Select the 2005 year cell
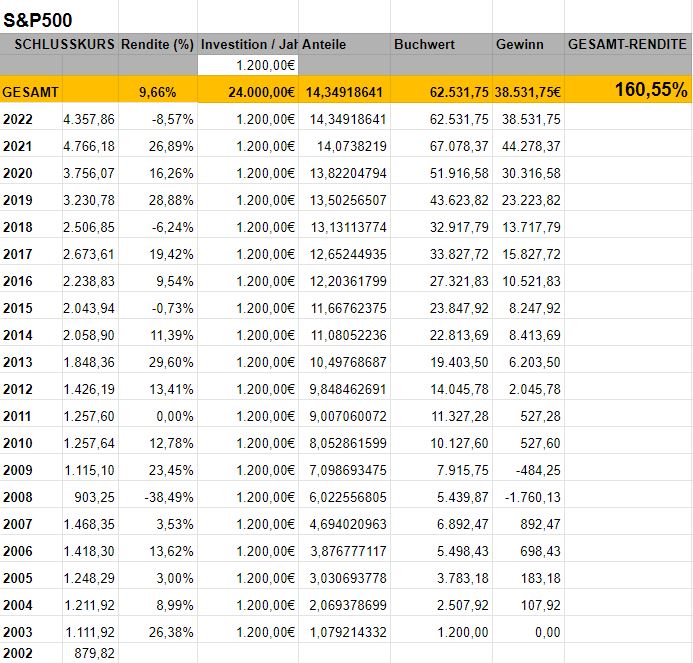The image size is (693, 663). pos(18,578)
